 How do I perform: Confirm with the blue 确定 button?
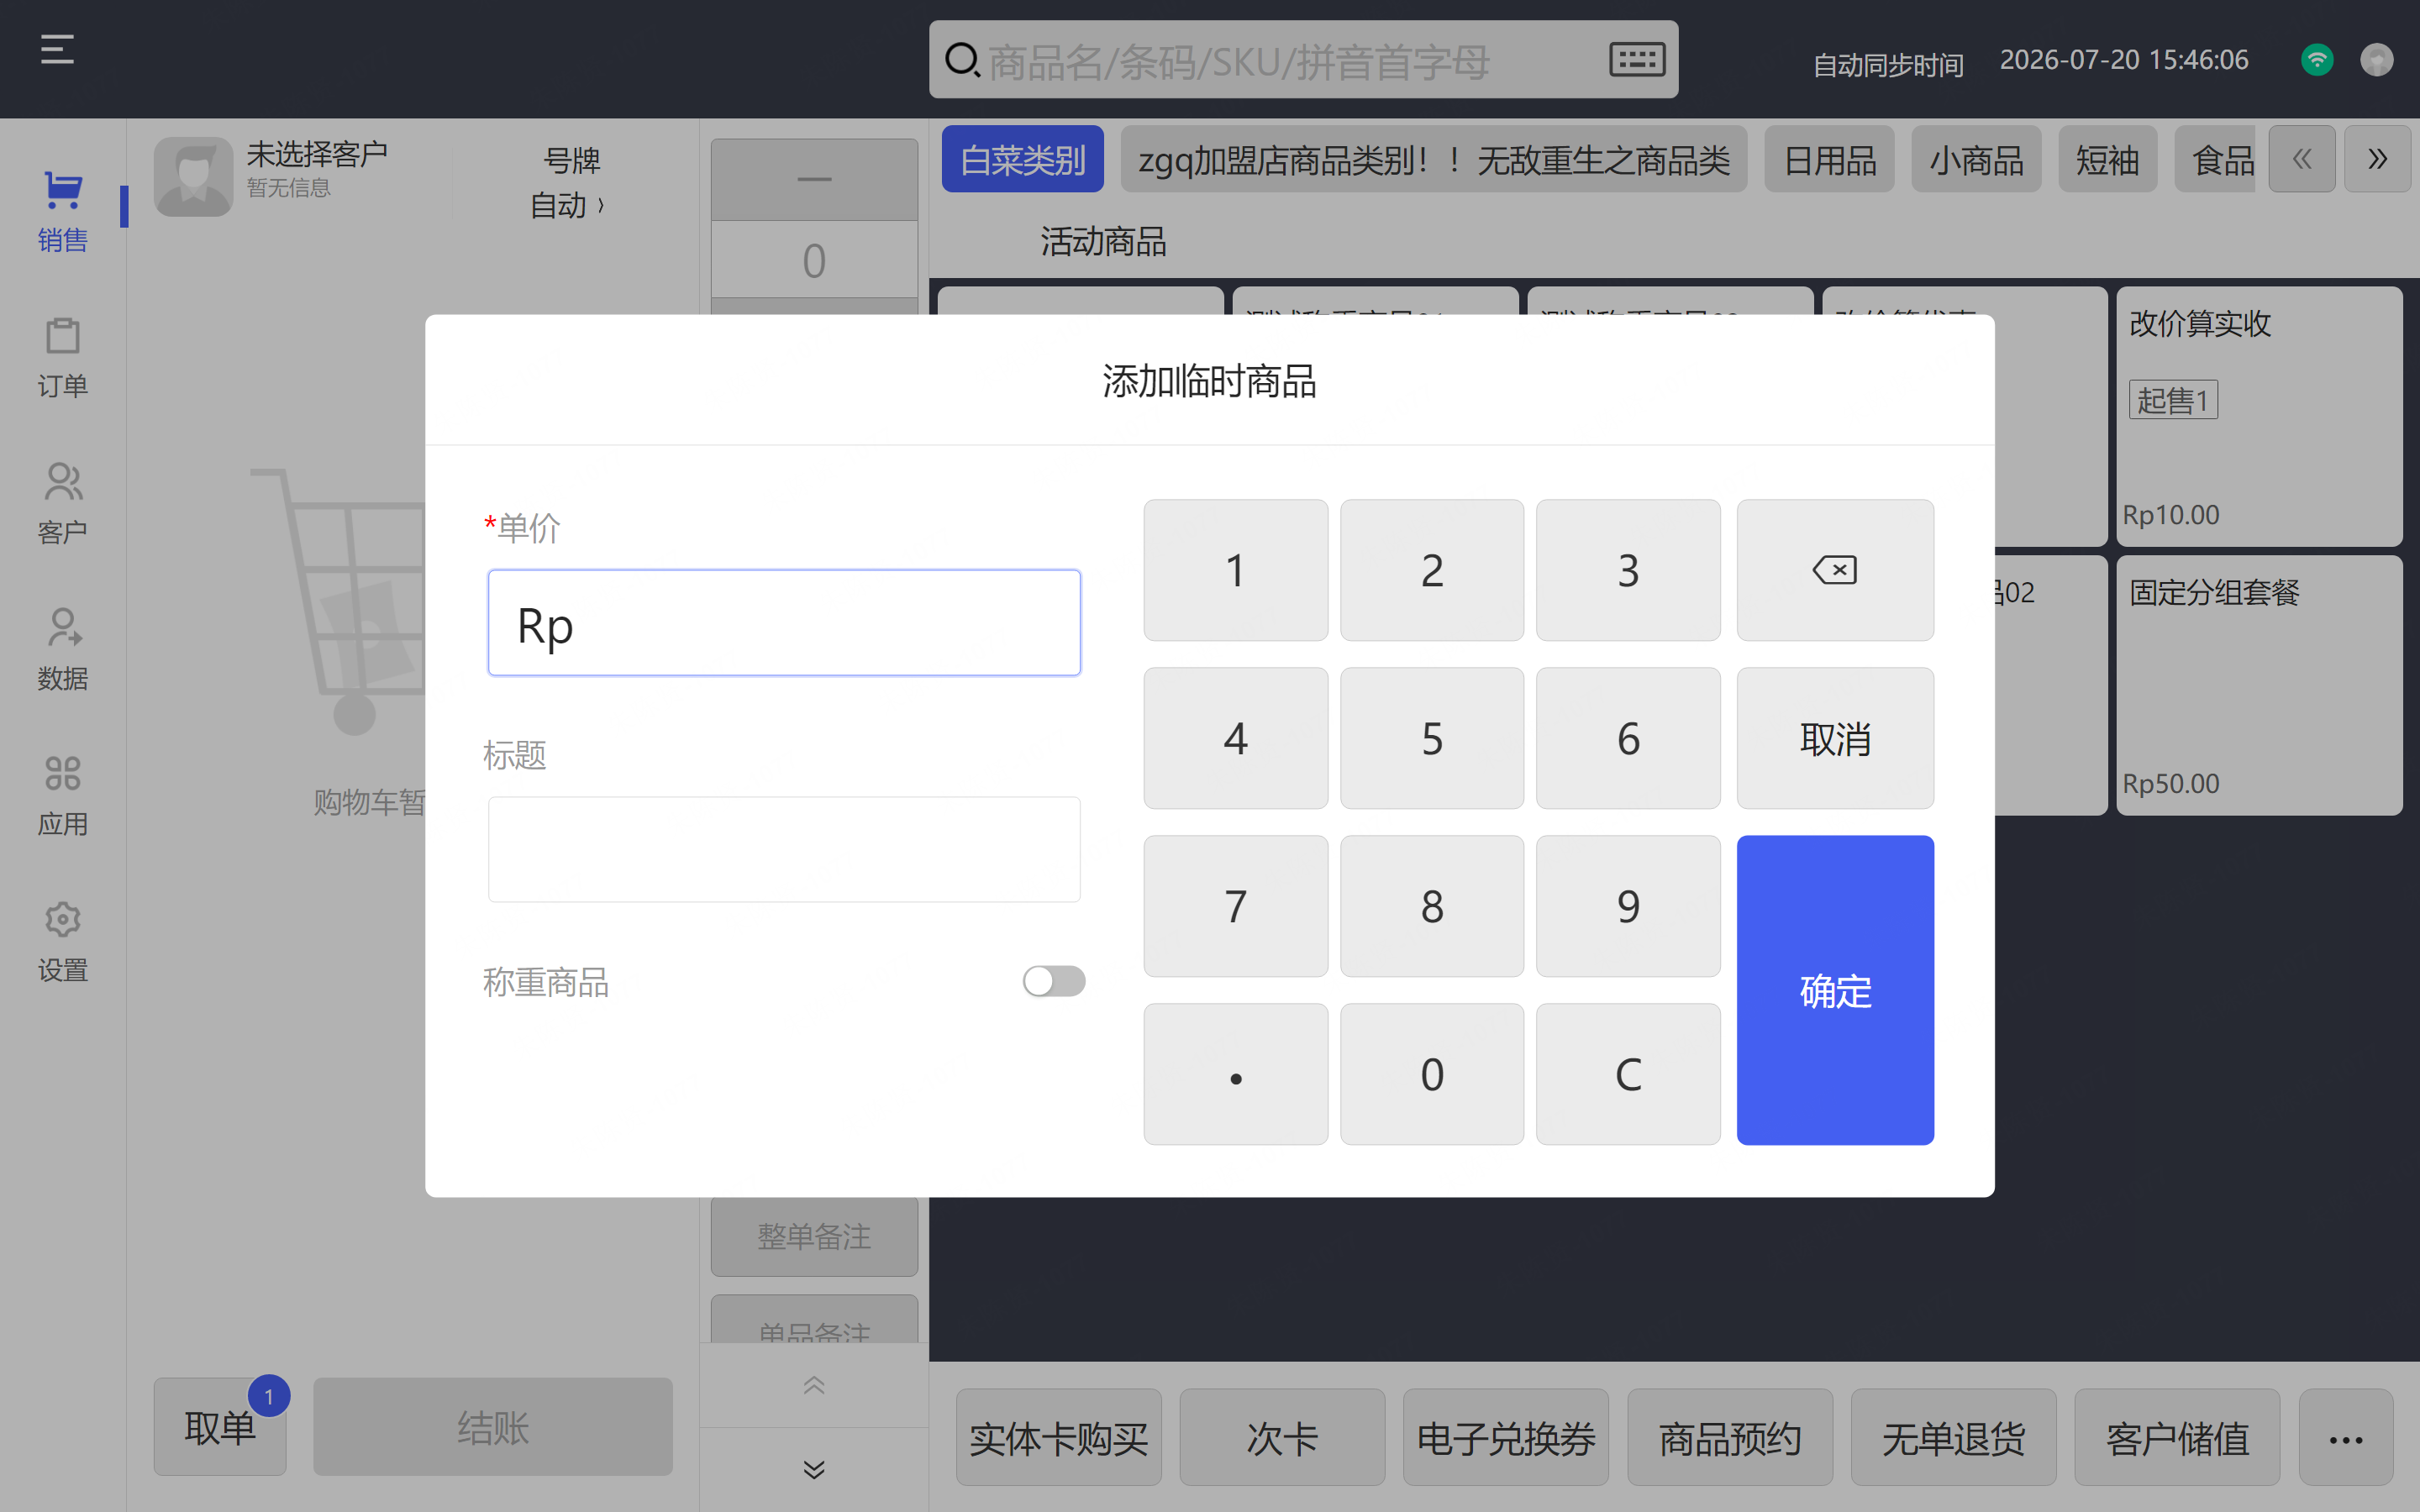1835,990
